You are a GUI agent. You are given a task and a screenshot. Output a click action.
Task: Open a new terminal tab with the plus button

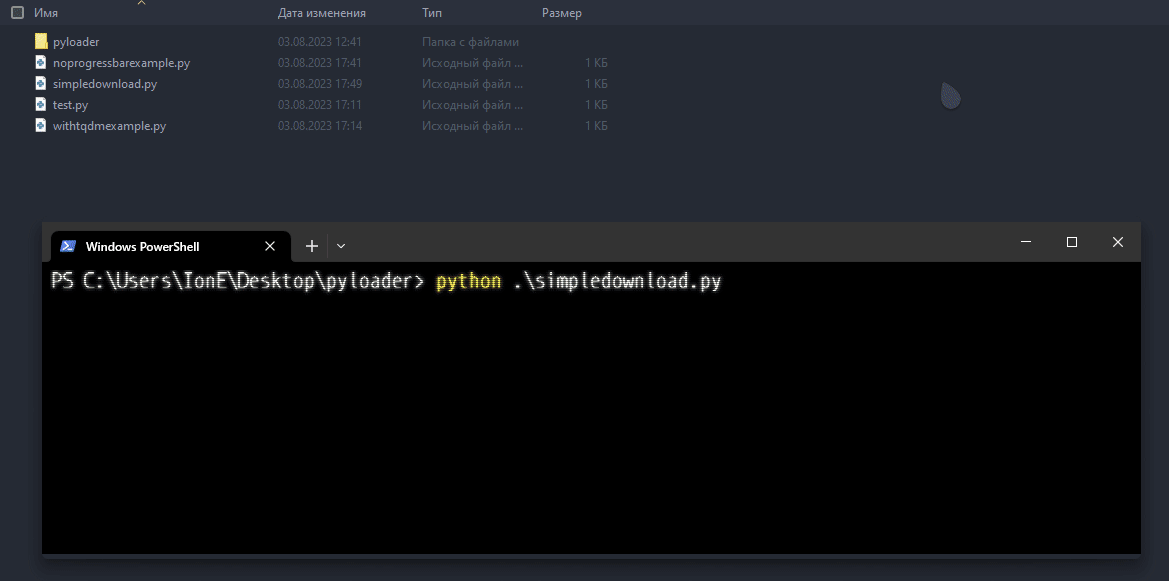[311, 245]
